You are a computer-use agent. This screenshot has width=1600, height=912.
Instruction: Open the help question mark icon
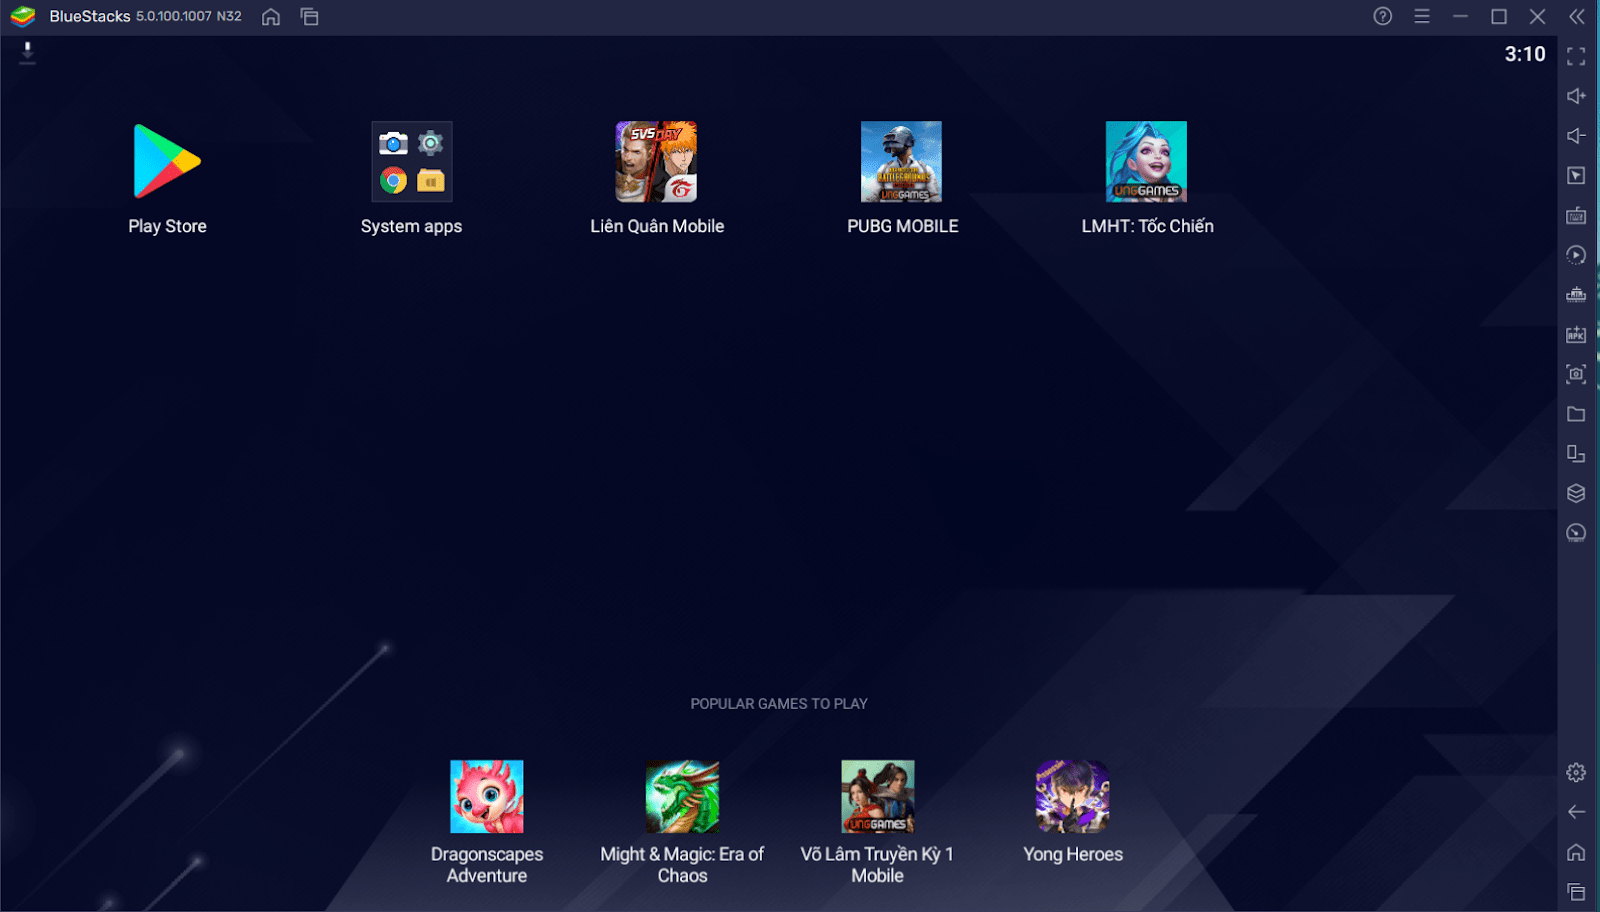pyautogui.click(x=1382, y=16)
